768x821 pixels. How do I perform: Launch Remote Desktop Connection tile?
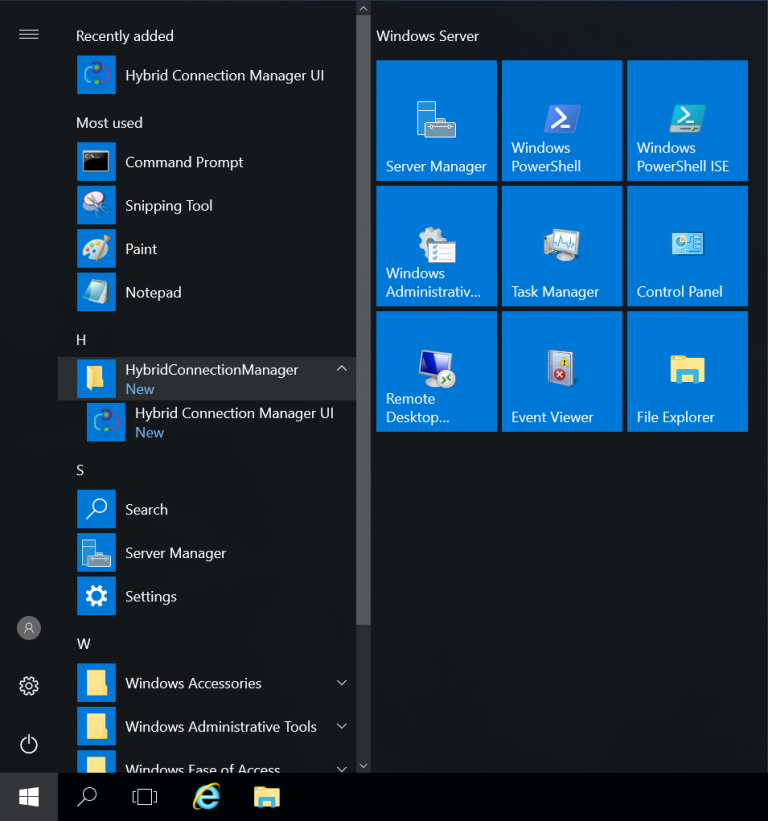(436, 371)
